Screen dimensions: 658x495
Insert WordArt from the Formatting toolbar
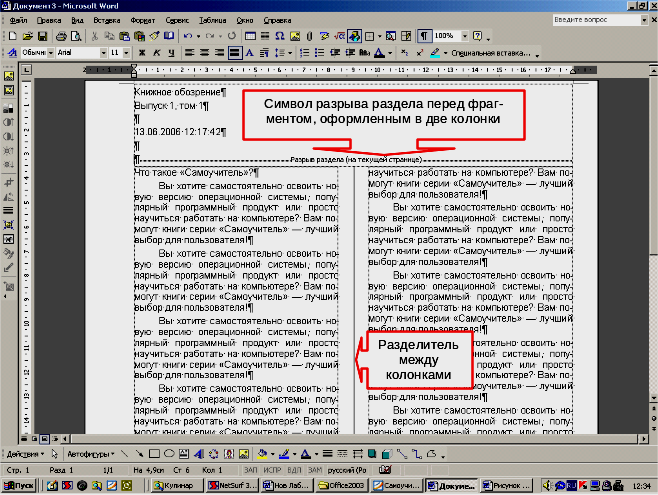[12, 53]
